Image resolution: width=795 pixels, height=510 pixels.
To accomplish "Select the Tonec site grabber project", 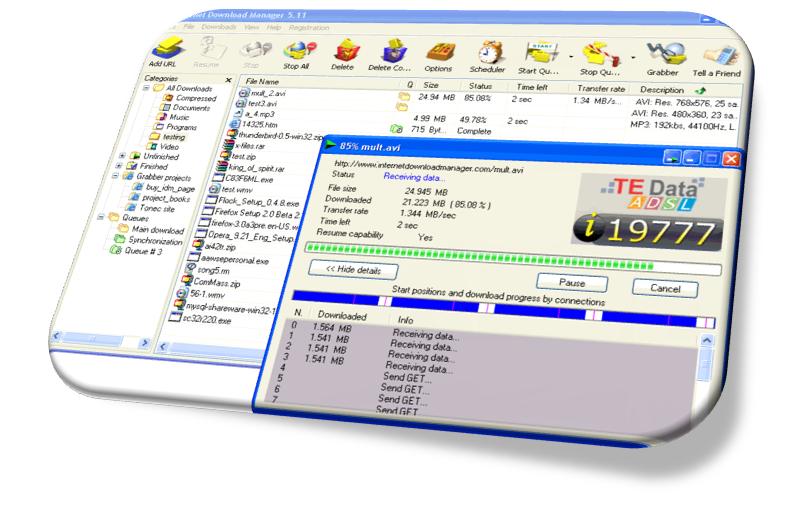I will [x=151, y=208].
